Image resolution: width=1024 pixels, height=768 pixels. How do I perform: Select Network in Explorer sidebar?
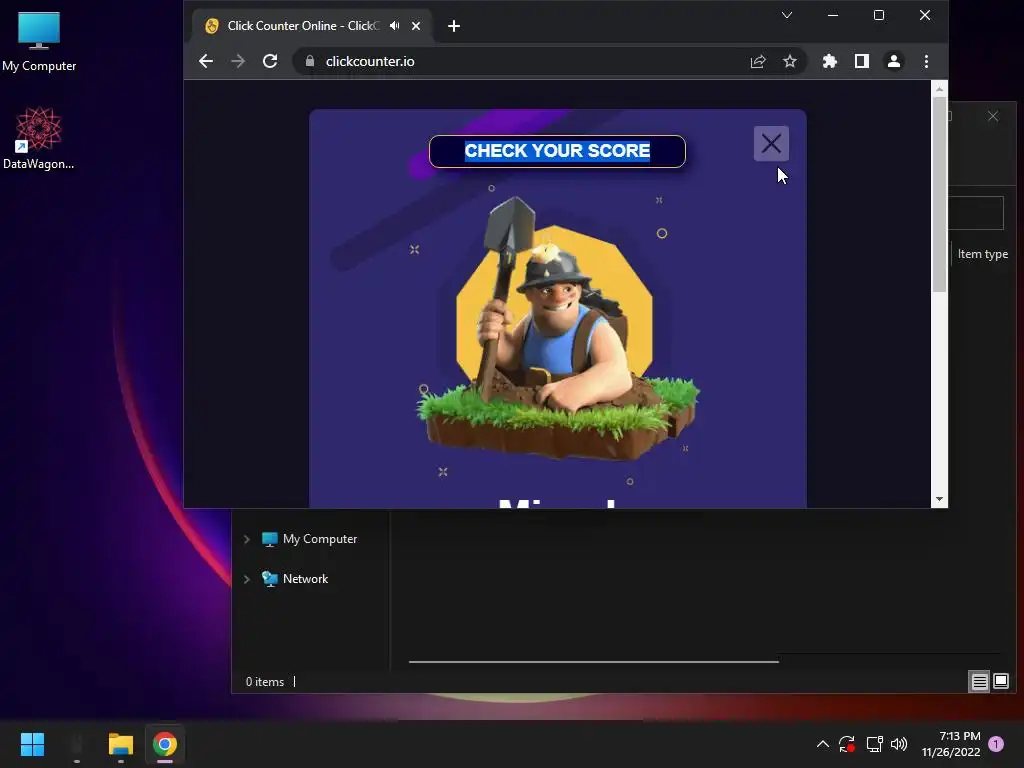295,579
